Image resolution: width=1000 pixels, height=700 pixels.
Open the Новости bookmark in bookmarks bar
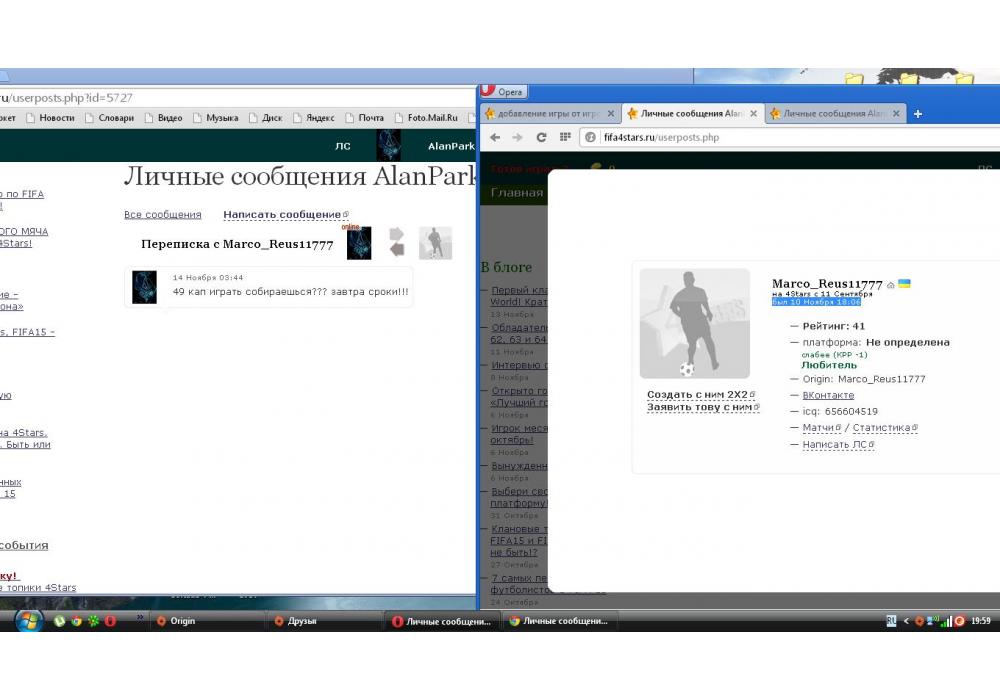tap(56, 118)
